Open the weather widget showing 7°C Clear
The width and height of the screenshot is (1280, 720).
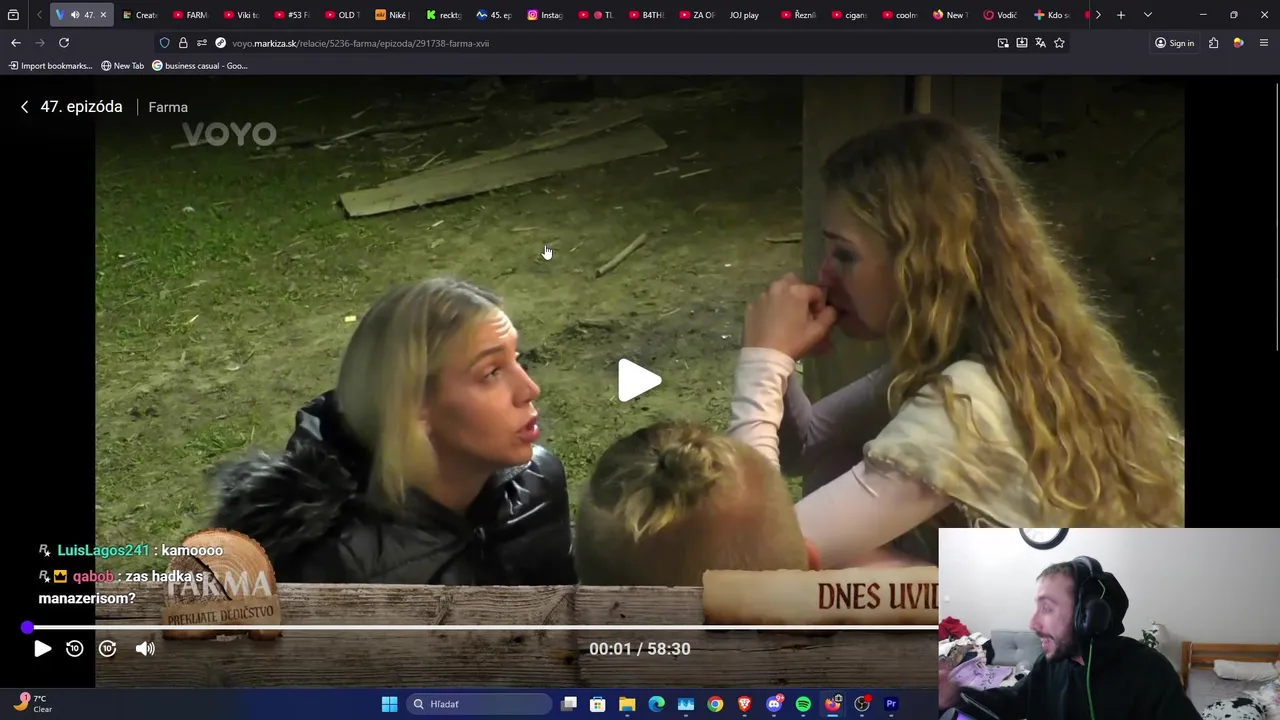(x=32, y=703)
